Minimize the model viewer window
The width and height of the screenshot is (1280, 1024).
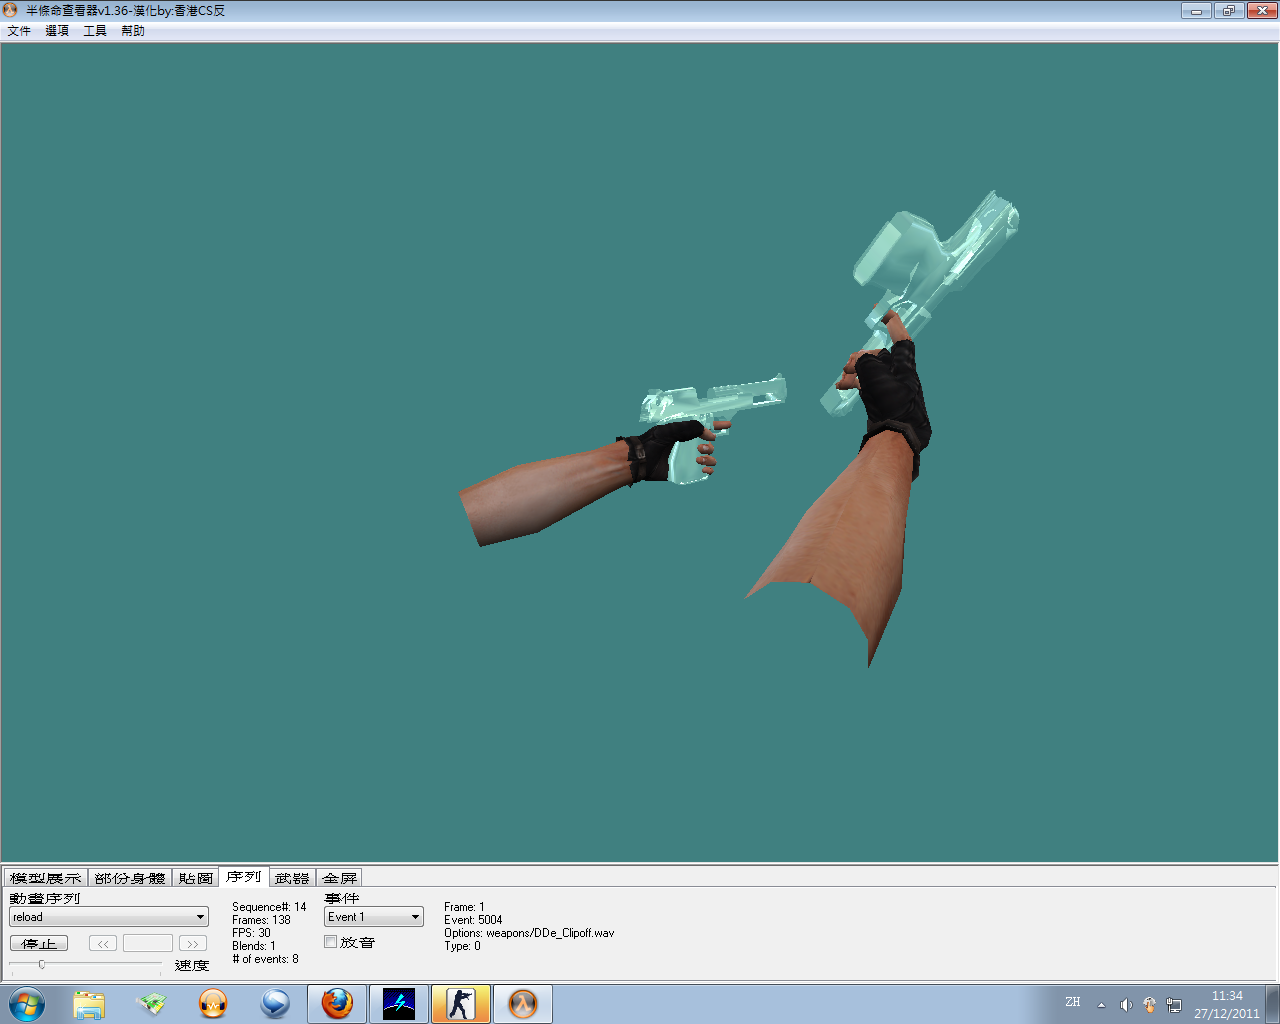coord(1196,10)
